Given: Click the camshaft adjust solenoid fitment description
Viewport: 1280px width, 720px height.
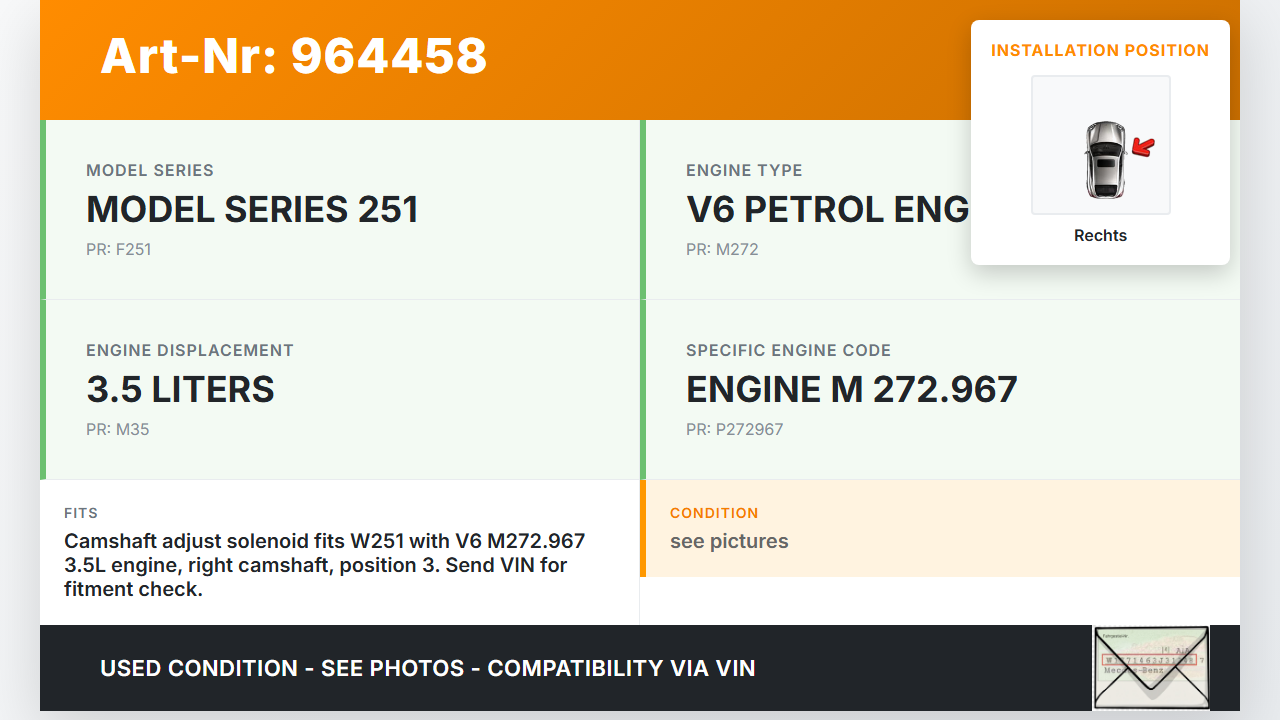Looking at the screenshot, I should (324, 565).
